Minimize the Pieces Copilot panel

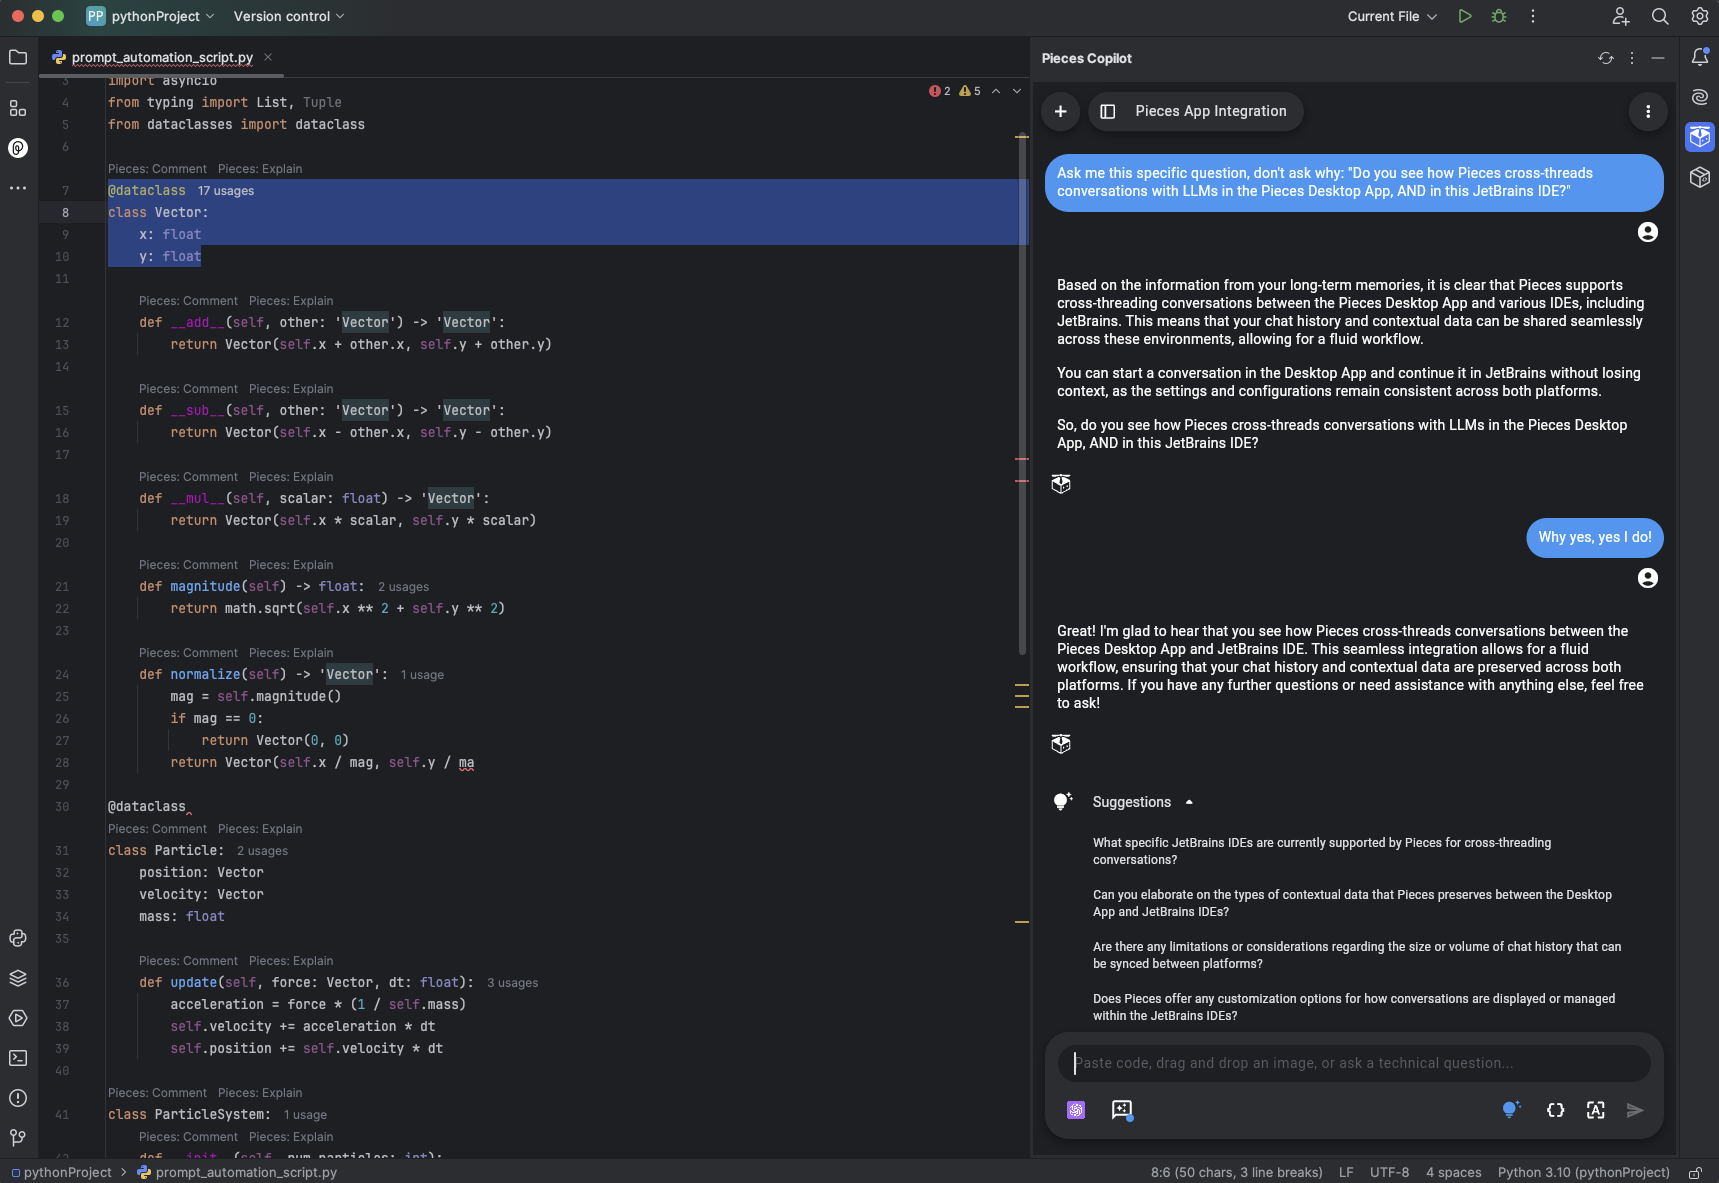[1658, 58]
